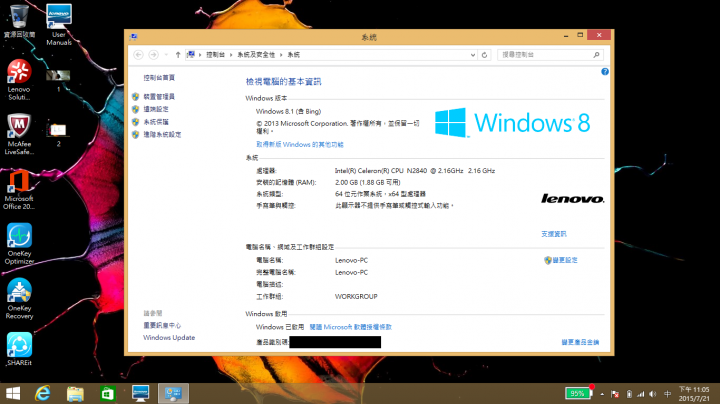Click the power battery tray icon
720x404 pixels.
(629, 394)
